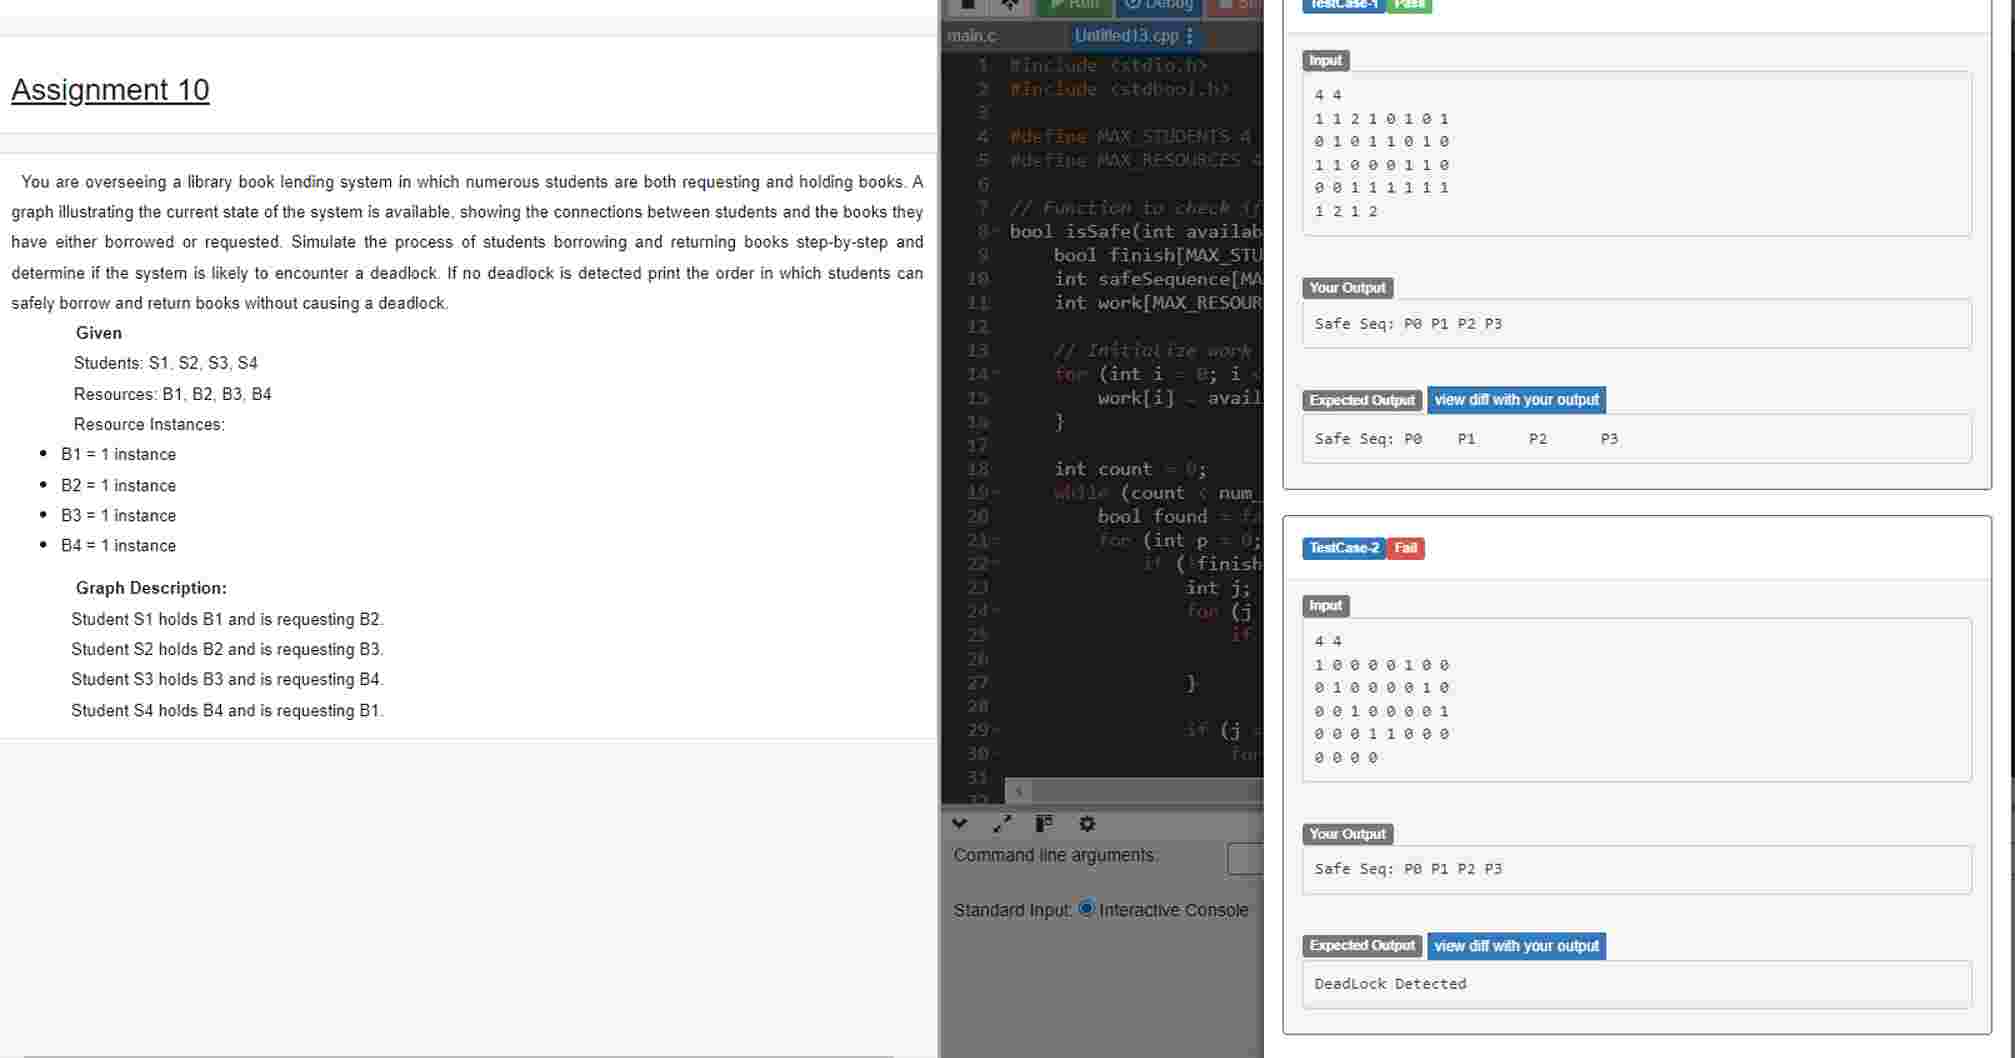Click the save icon on the toolbar
The width and height of the screenshot is (2015, 1058).
coord(968,5)
